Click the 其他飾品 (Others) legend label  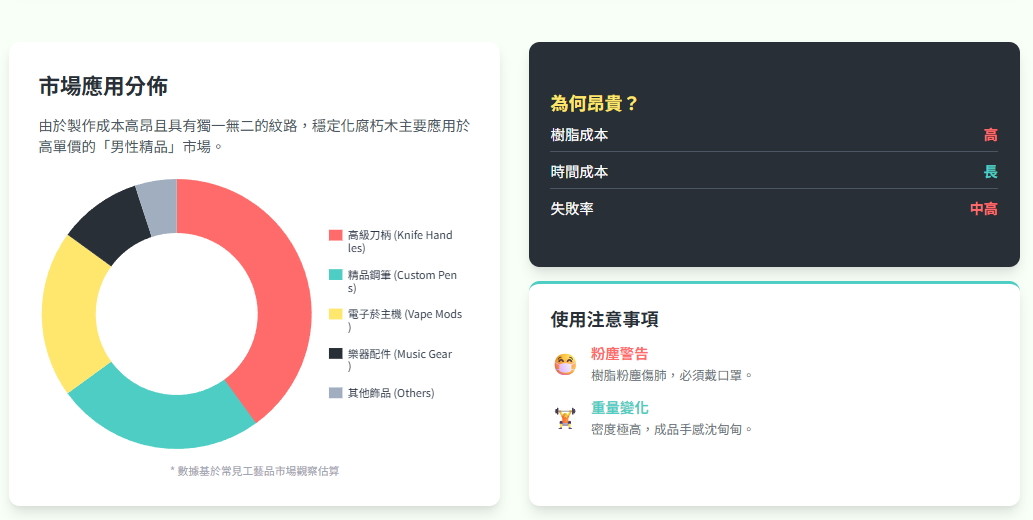click(390, 393)
